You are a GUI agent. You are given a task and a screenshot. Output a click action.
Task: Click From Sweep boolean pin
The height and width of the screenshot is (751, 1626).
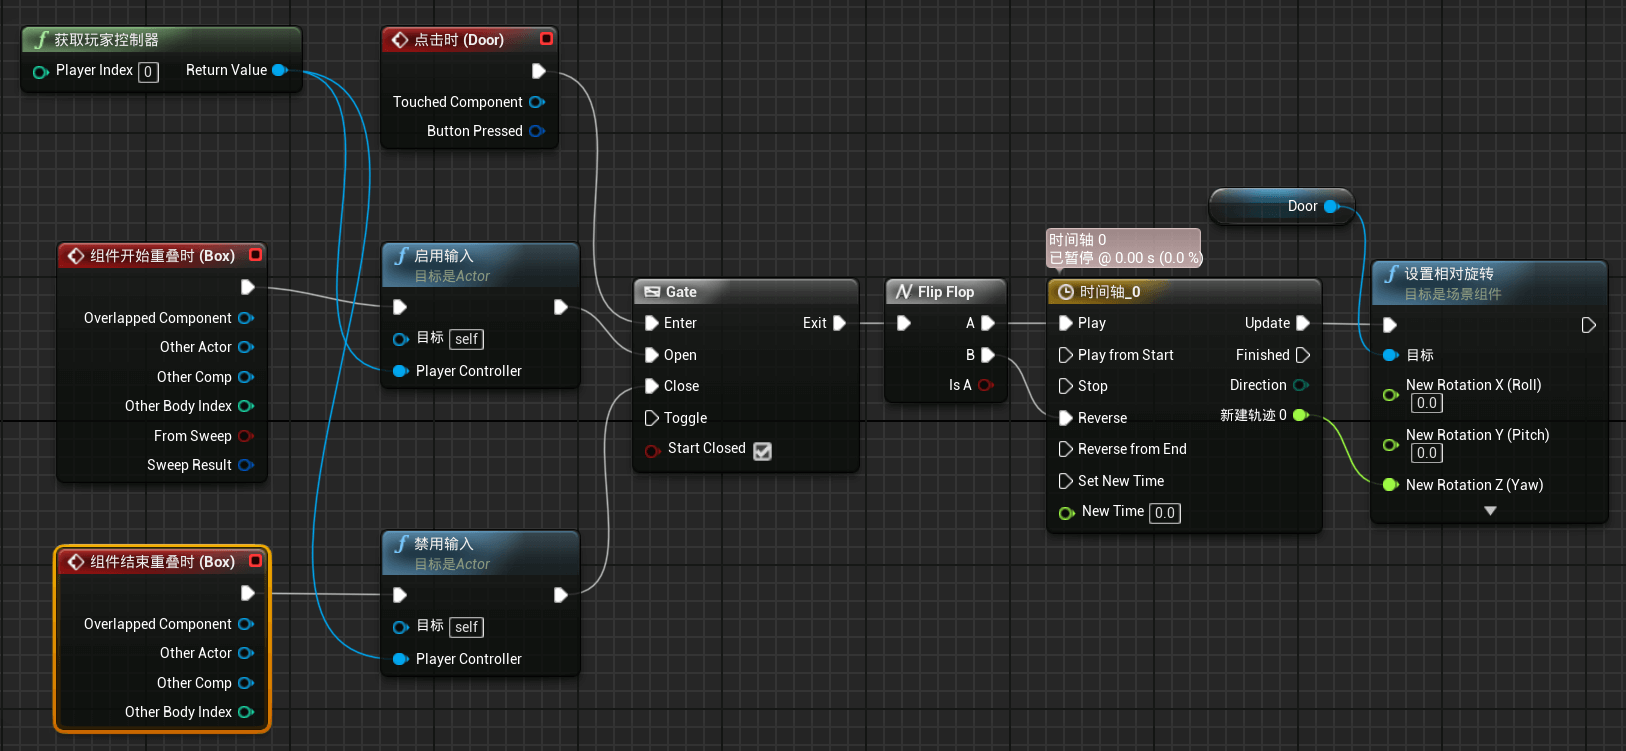pyautogui.click(x=246, y=436)
